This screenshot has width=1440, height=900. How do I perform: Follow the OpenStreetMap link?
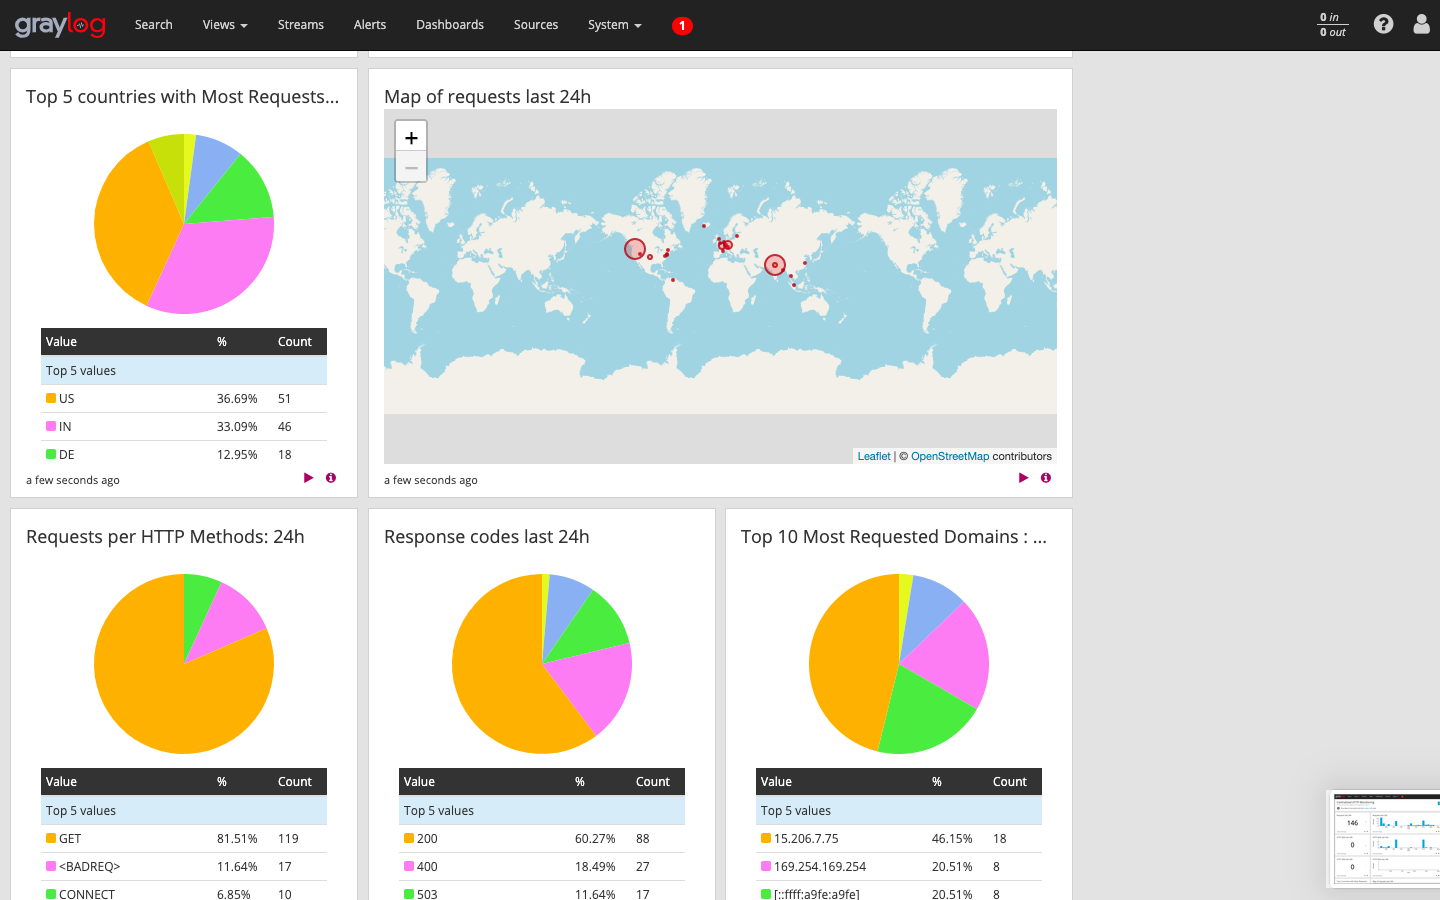click(950, 456)
